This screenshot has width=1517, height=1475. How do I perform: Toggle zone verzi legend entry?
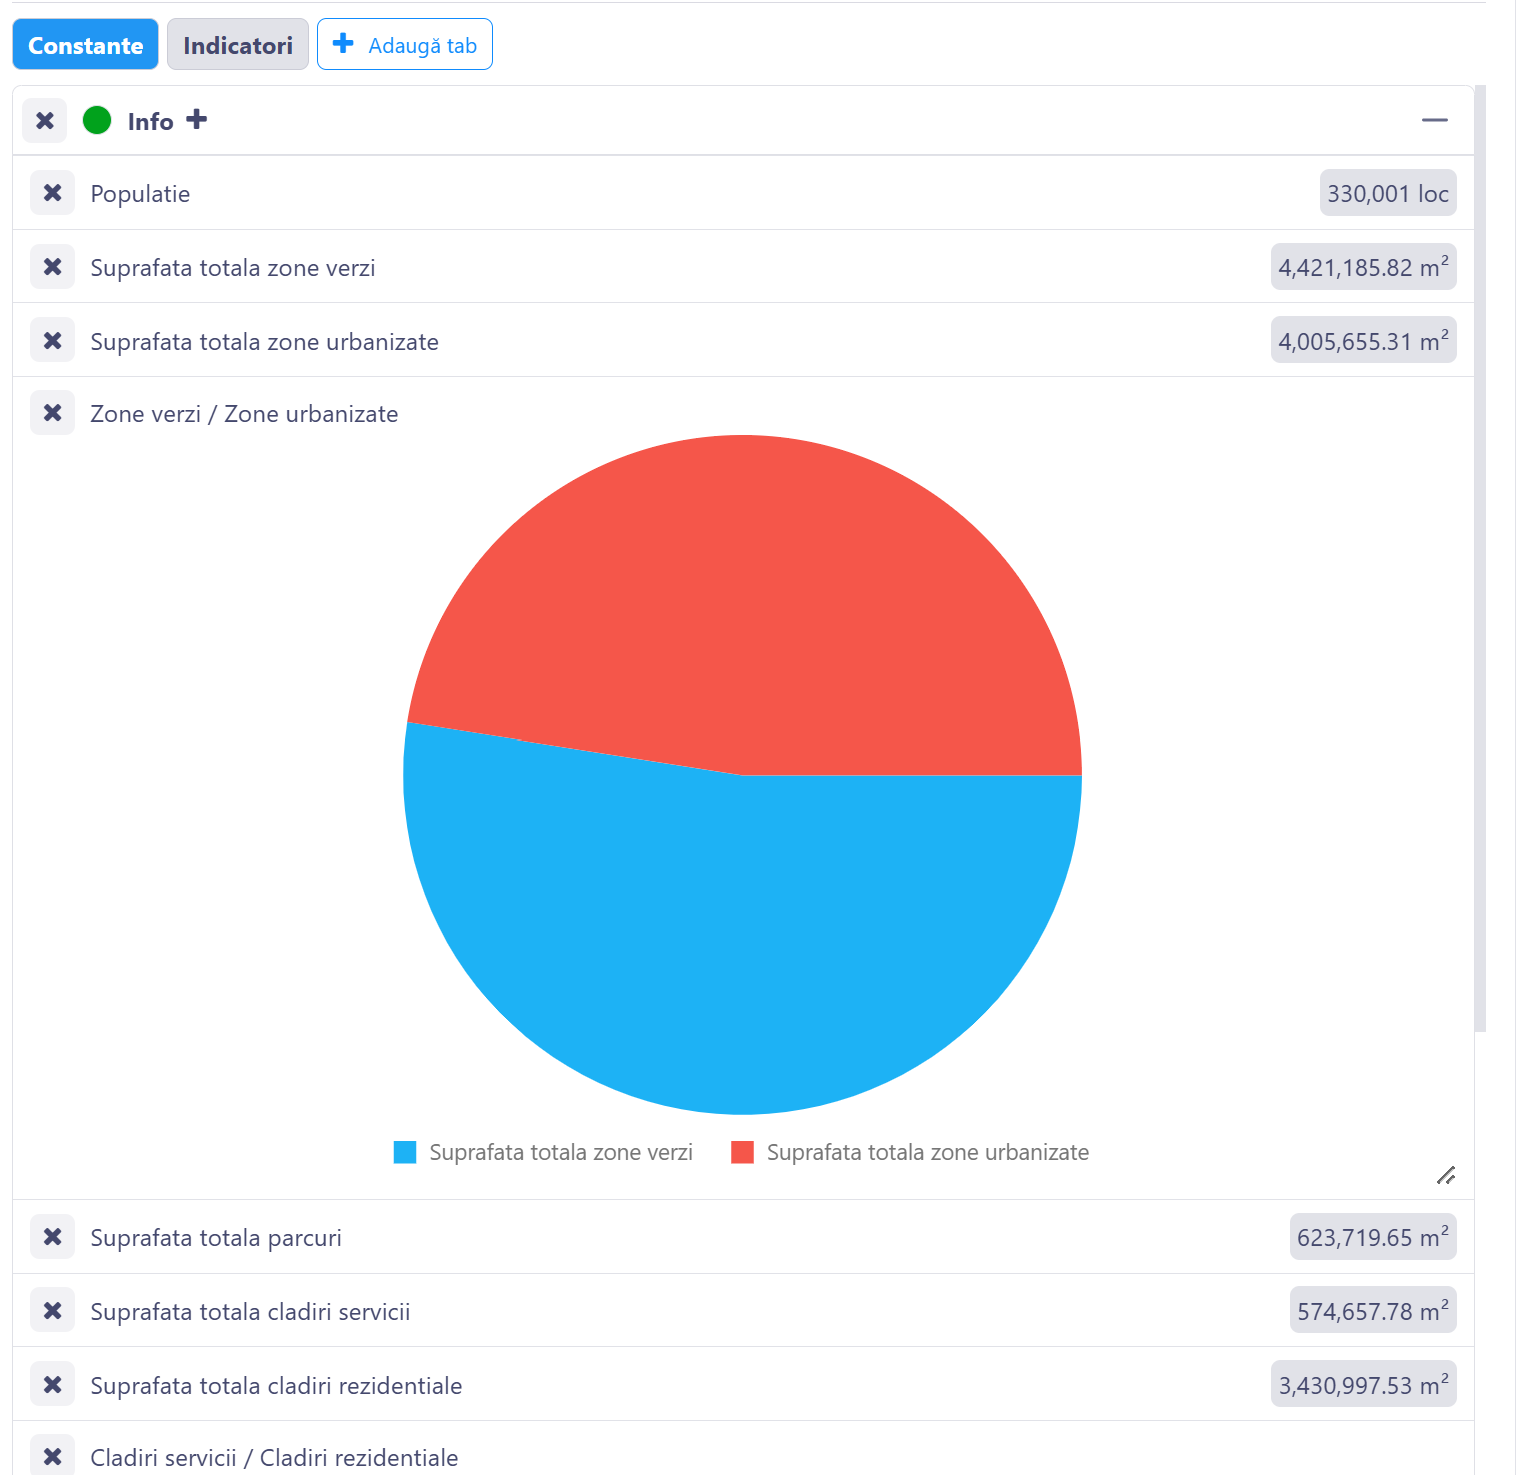point(543,1152)
